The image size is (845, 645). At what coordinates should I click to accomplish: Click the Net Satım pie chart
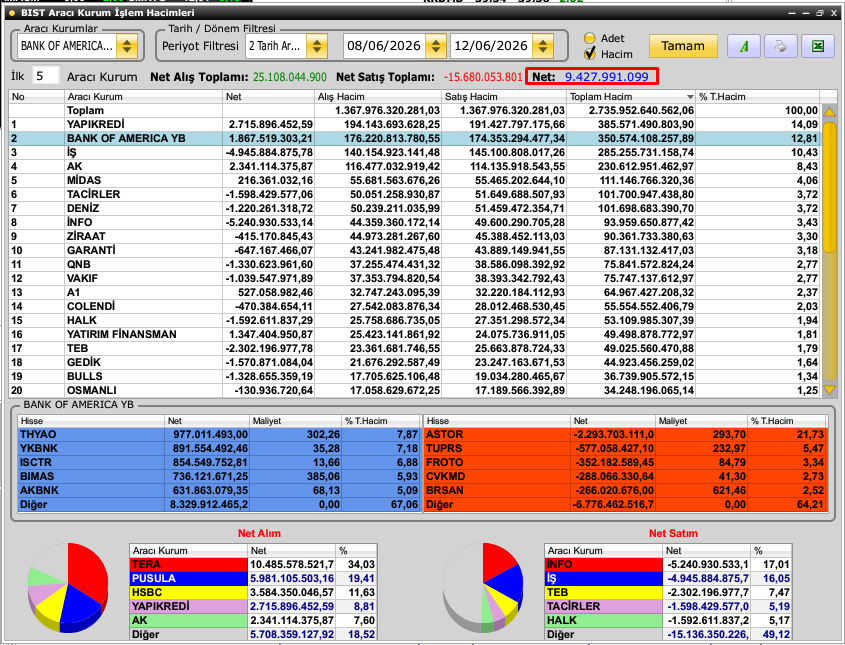483,587
